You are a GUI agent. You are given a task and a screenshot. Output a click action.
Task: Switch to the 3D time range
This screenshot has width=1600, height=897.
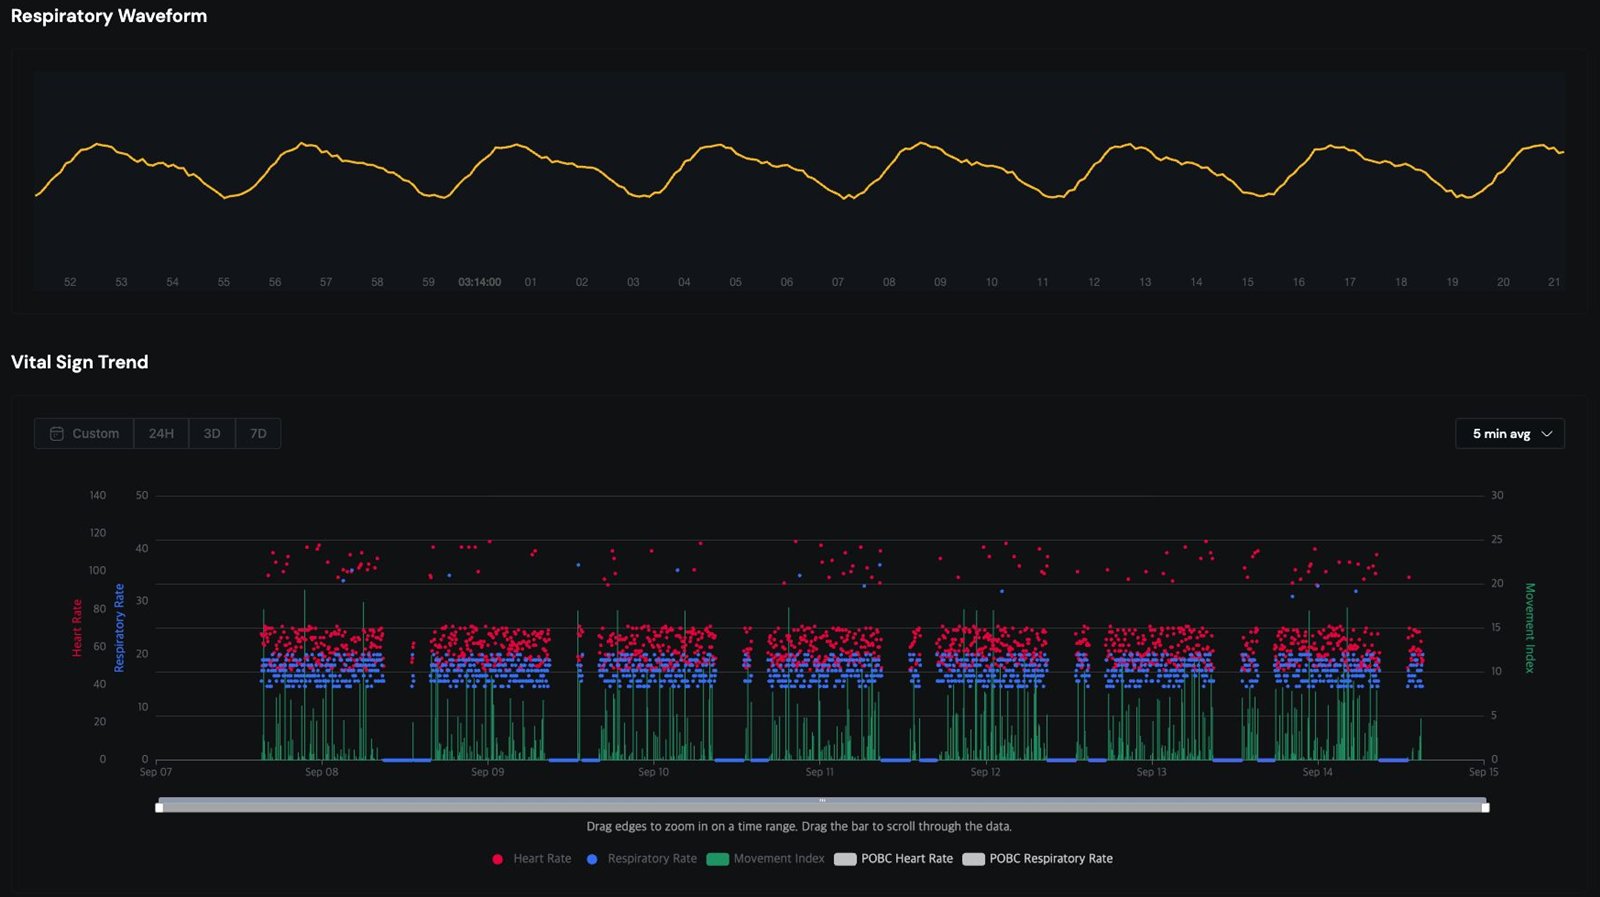coord(212,433)
